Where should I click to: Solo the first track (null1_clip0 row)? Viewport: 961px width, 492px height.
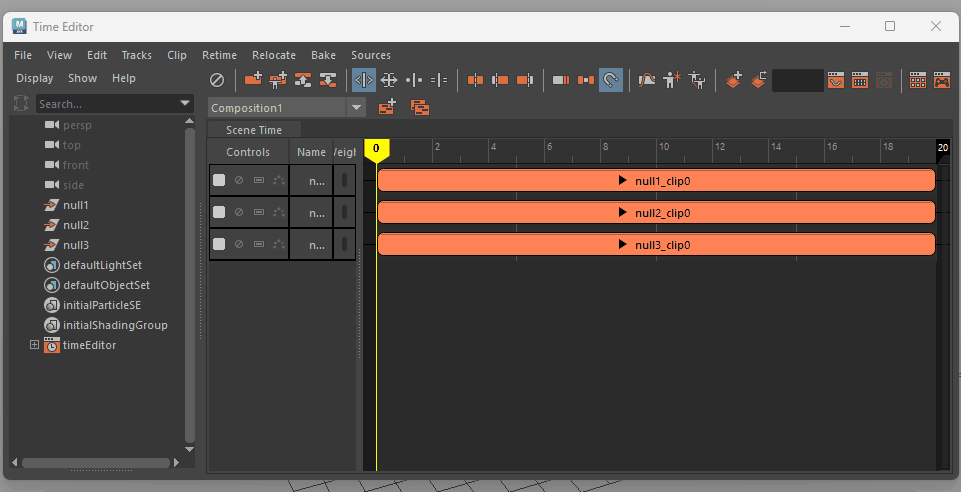coord(259,180)
